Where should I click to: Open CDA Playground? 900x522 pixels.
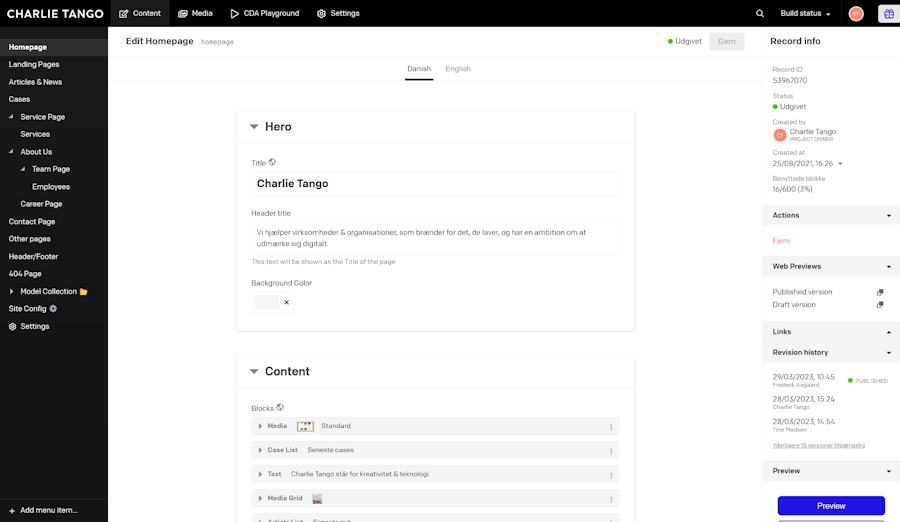pos(265,13)
